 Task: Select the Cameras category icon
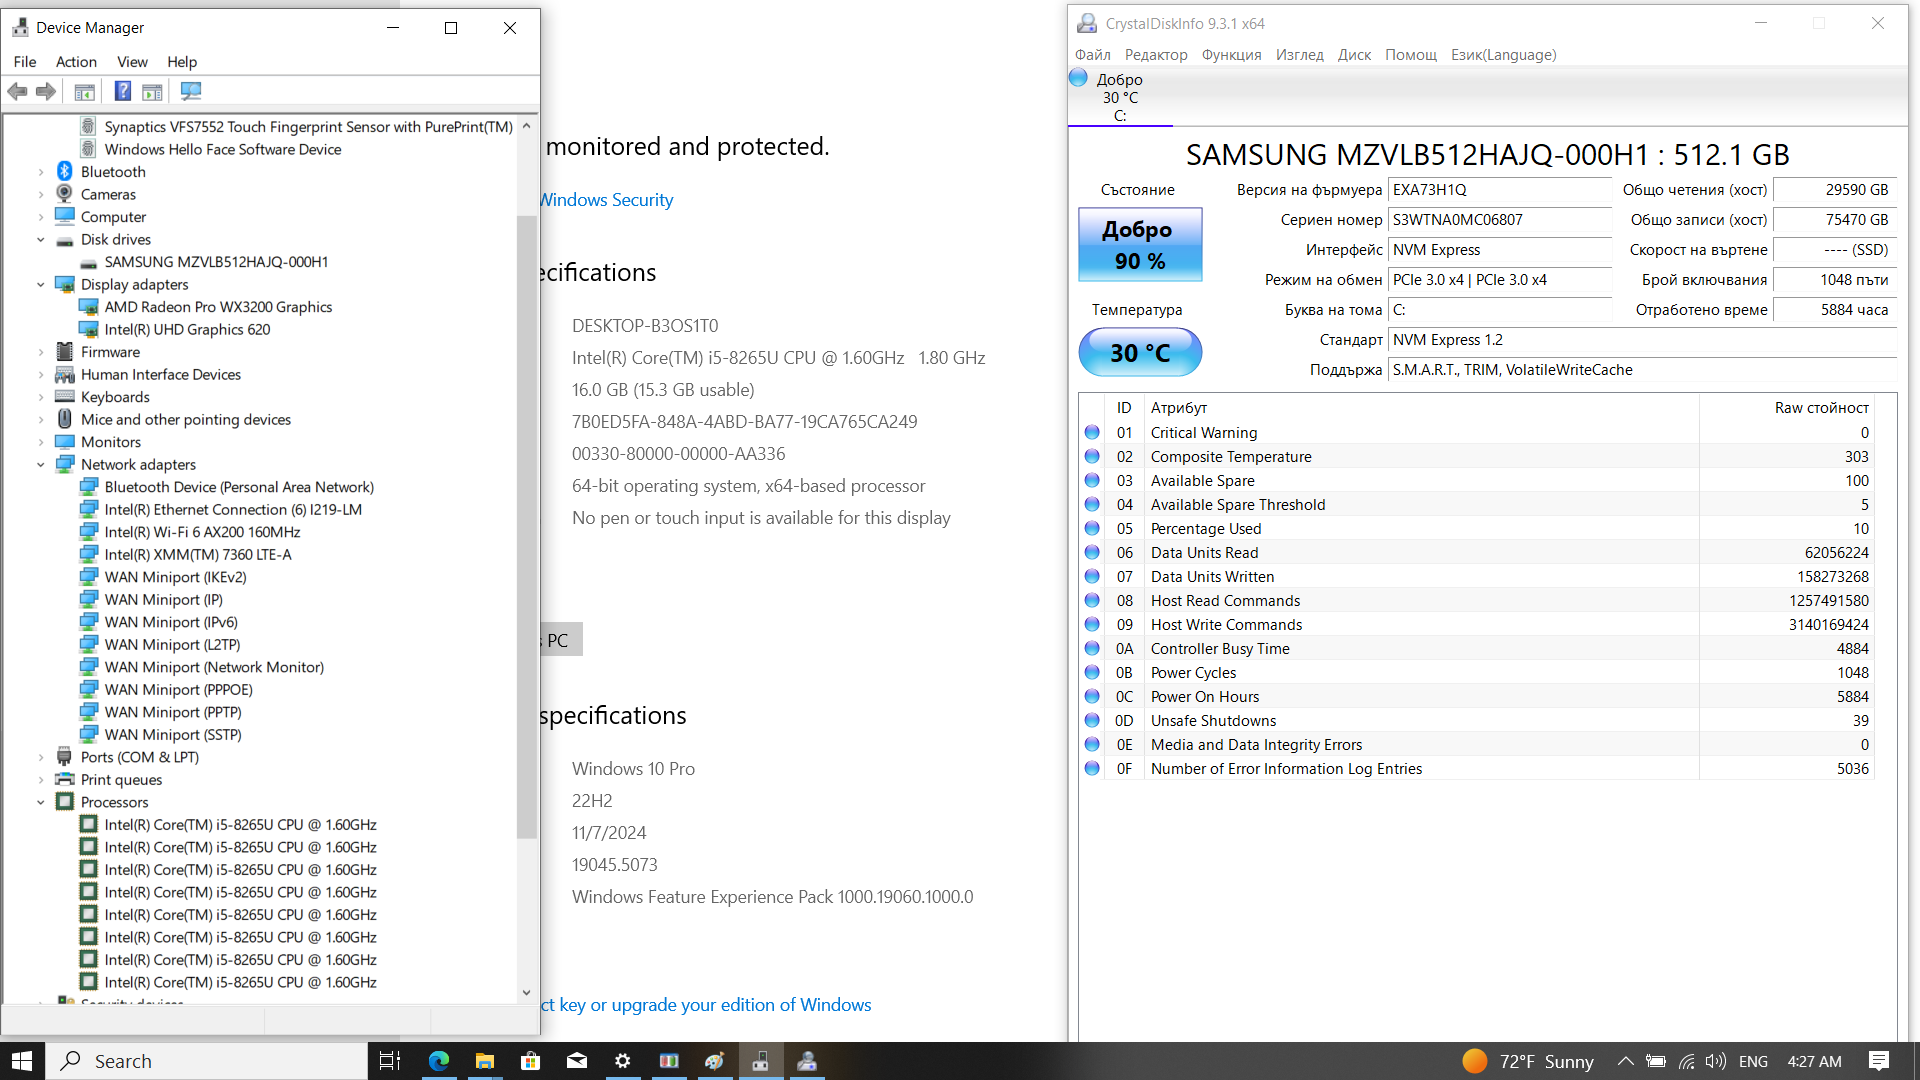pos(65,194)
